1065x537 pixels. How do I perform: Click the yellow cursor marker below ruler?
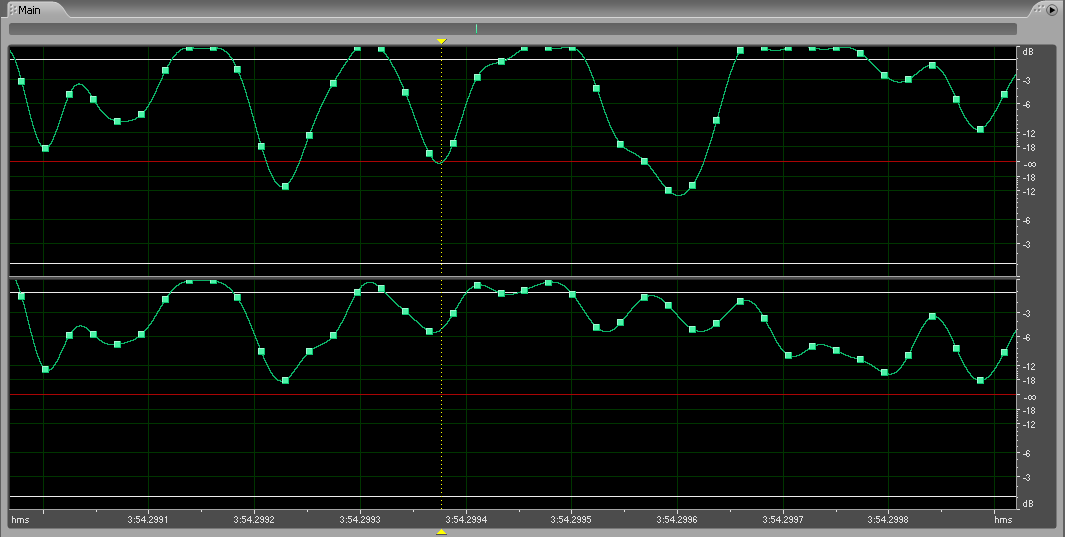(x=441, y=531)
